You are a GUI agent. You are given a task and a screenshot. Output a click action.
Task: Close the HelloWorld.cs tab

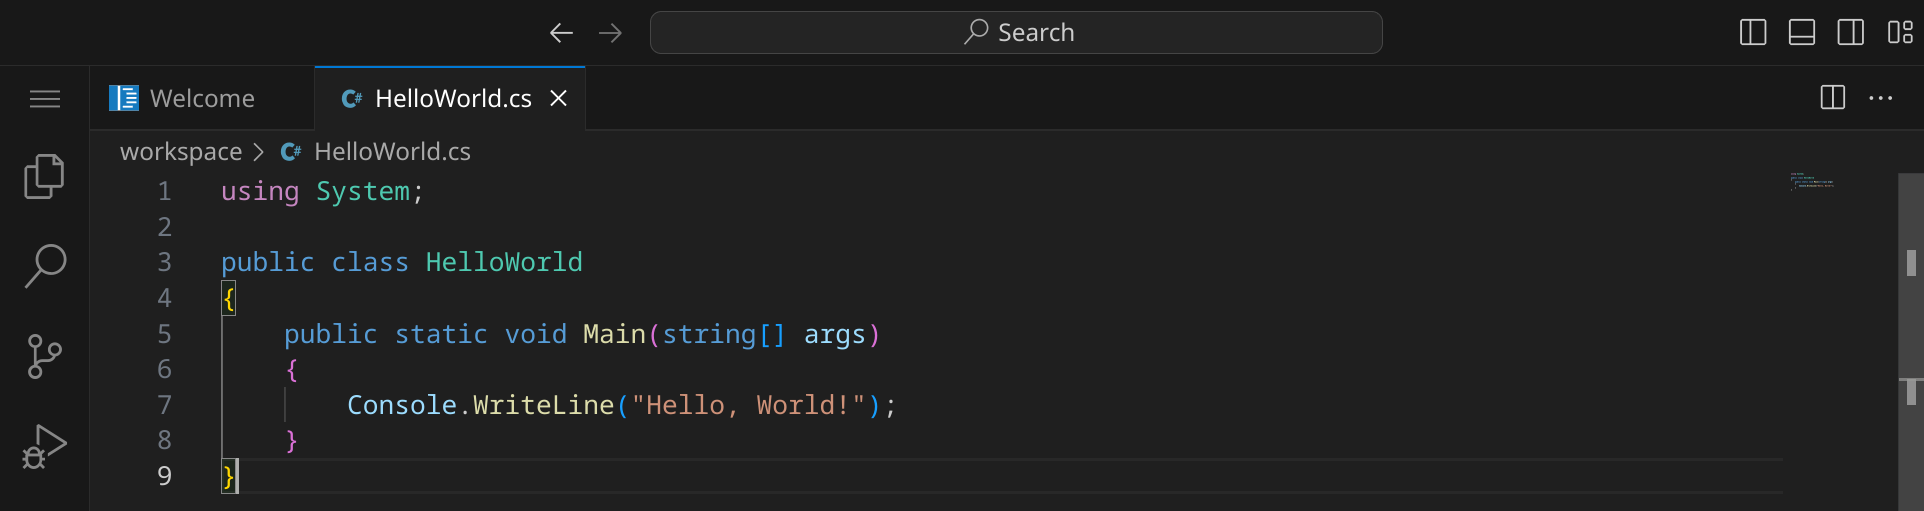(x=559, y=99)
